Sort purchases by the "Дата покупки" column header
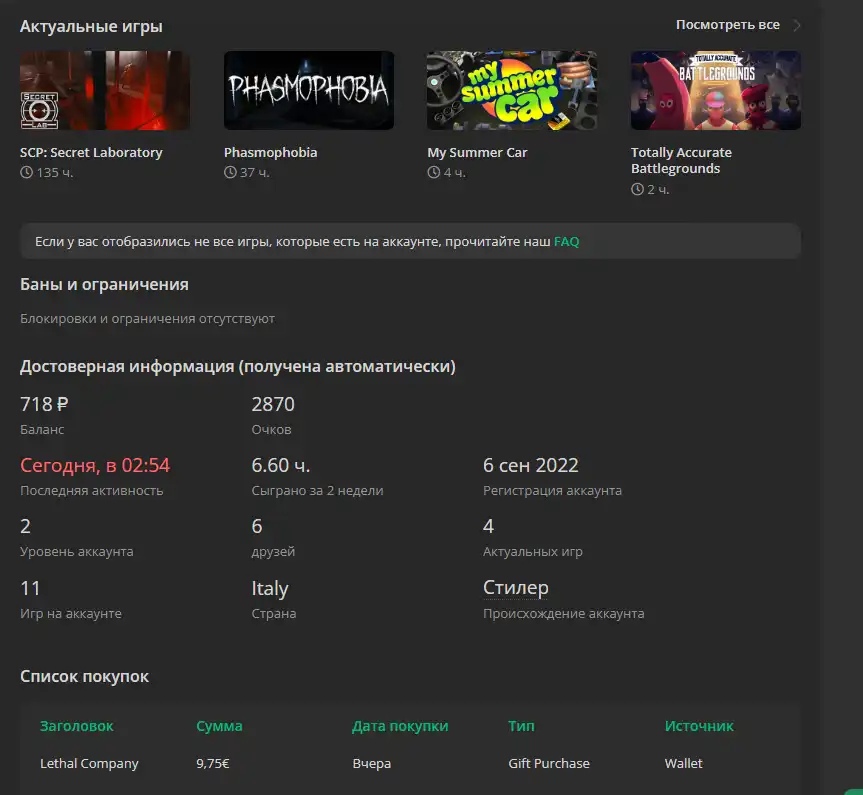Screen dimensions: 863x795 click(400, 726)
